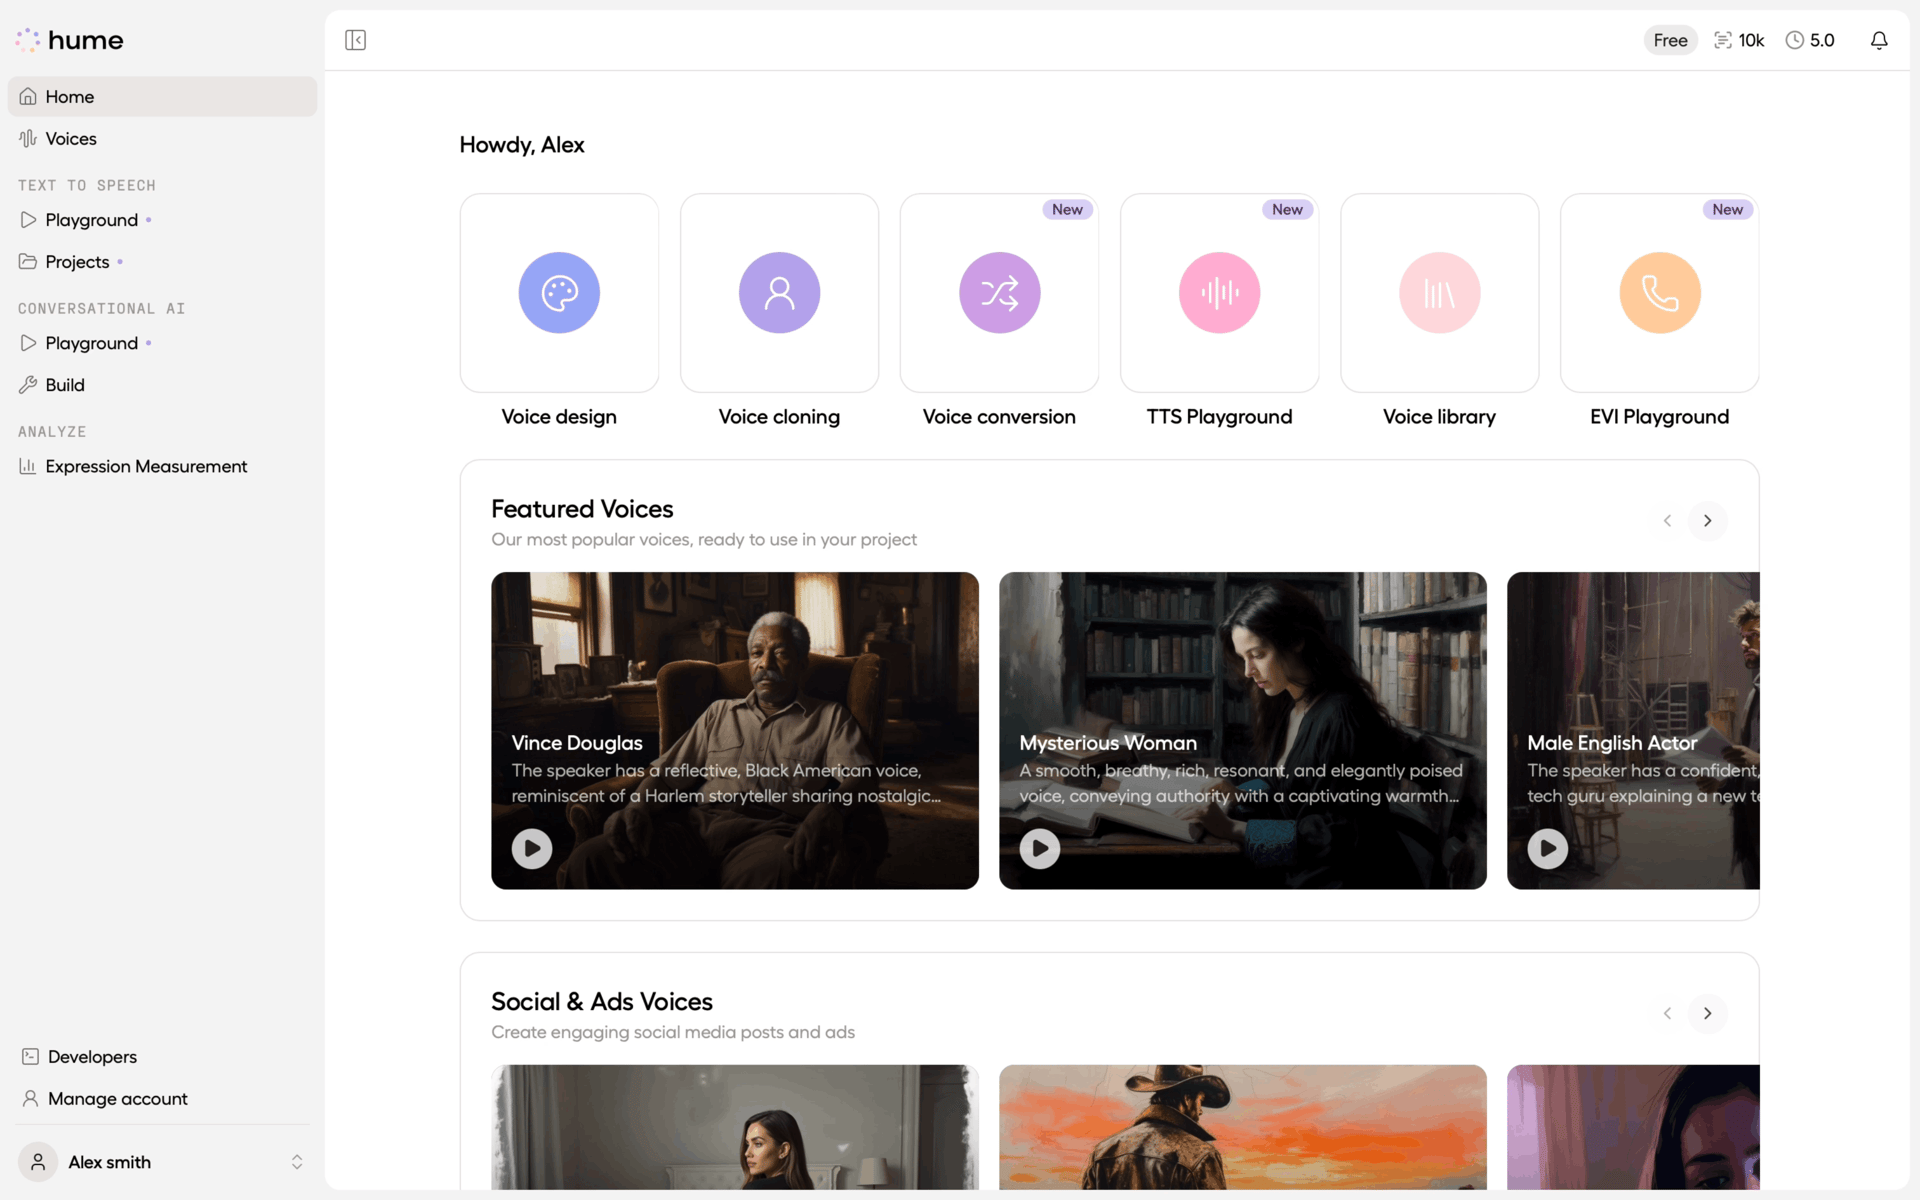Screen dimensions: 1920x1200
Task: Open Expression Measurement
Action: (x=162, y=466)
